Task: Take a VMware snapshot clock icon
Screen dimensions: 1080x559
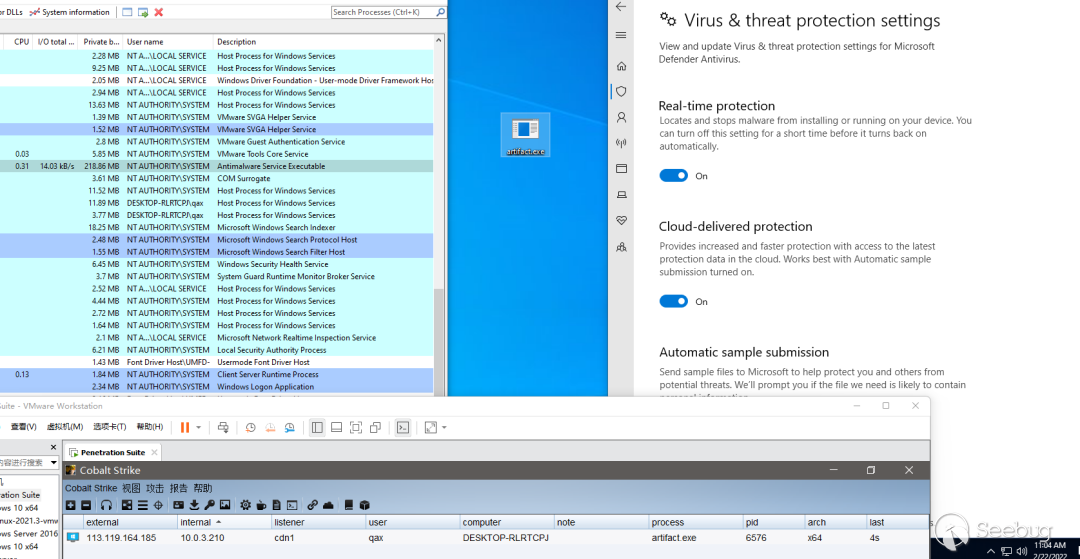Action: pyautogui.click(x=251, y=428)
